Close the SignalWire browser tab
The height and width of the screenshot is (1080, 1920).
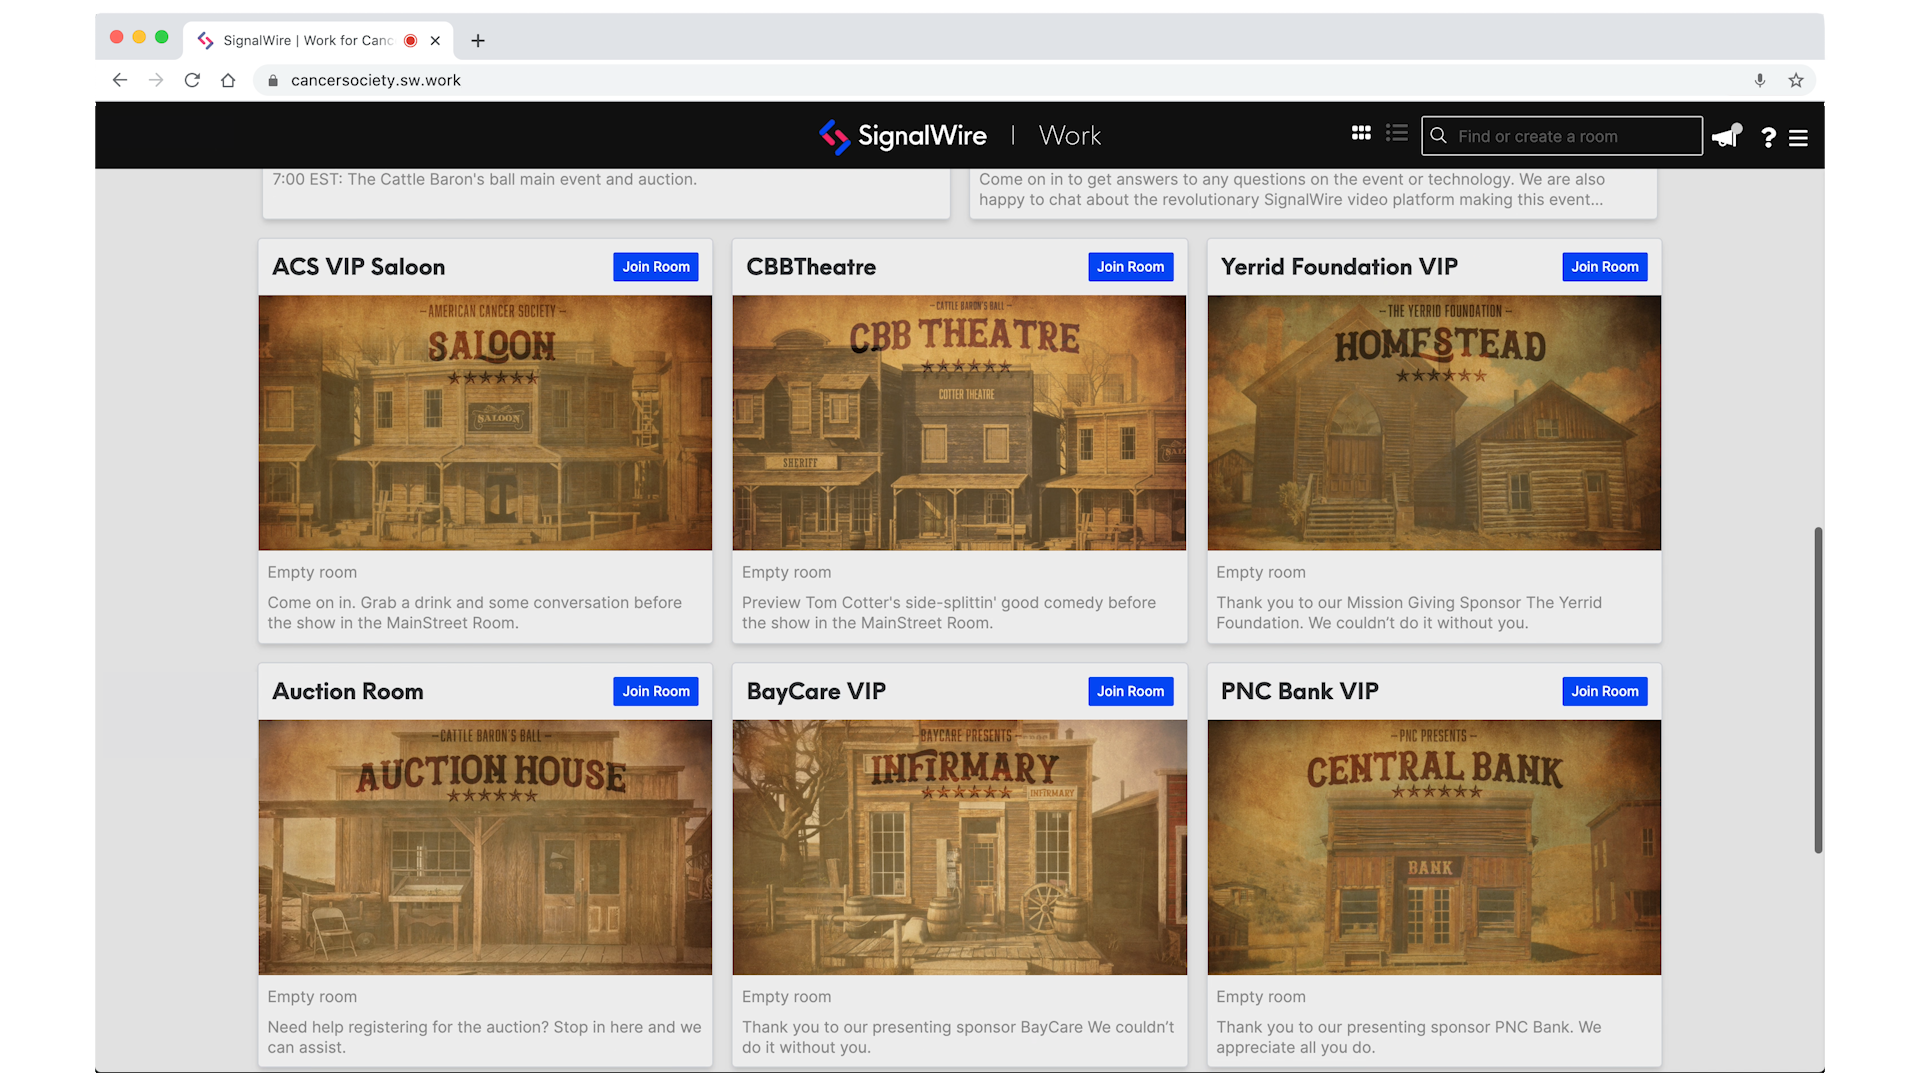(435, 40)
